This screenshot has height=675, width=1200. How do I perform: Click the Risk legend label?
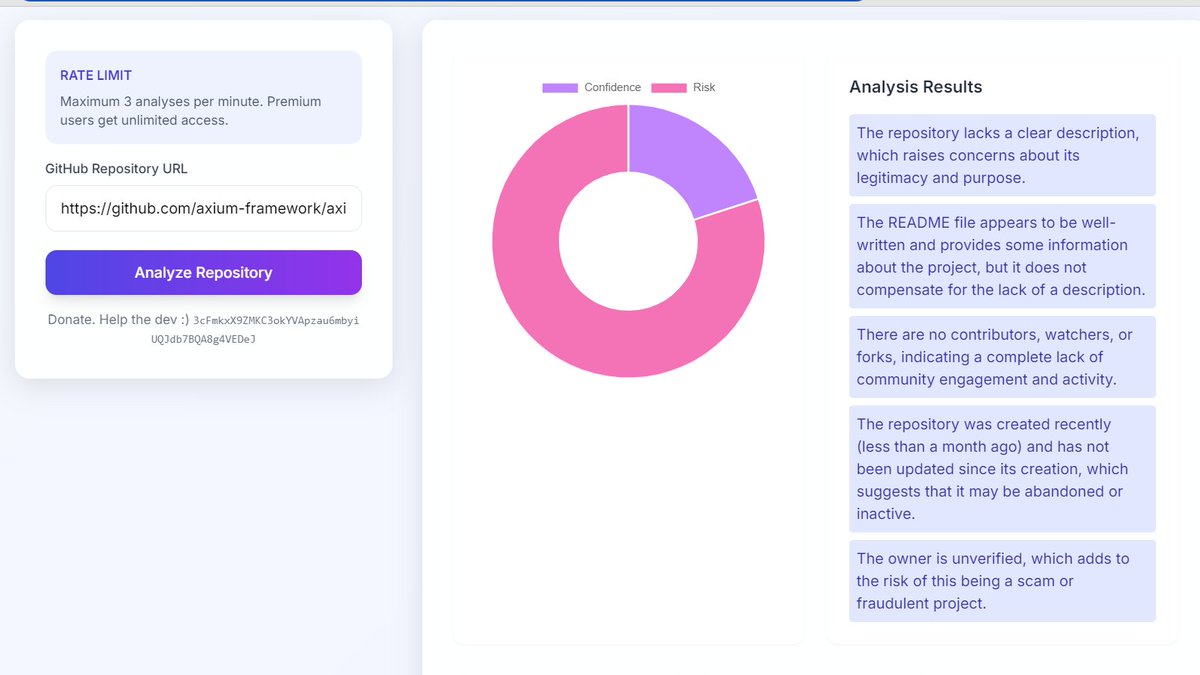pos(704,87)
